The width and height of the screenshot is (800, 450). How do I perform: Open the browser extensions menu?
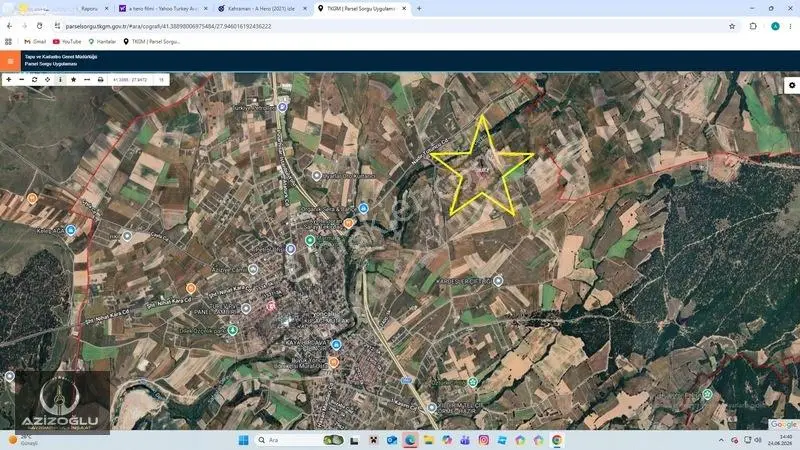(753, 26)
